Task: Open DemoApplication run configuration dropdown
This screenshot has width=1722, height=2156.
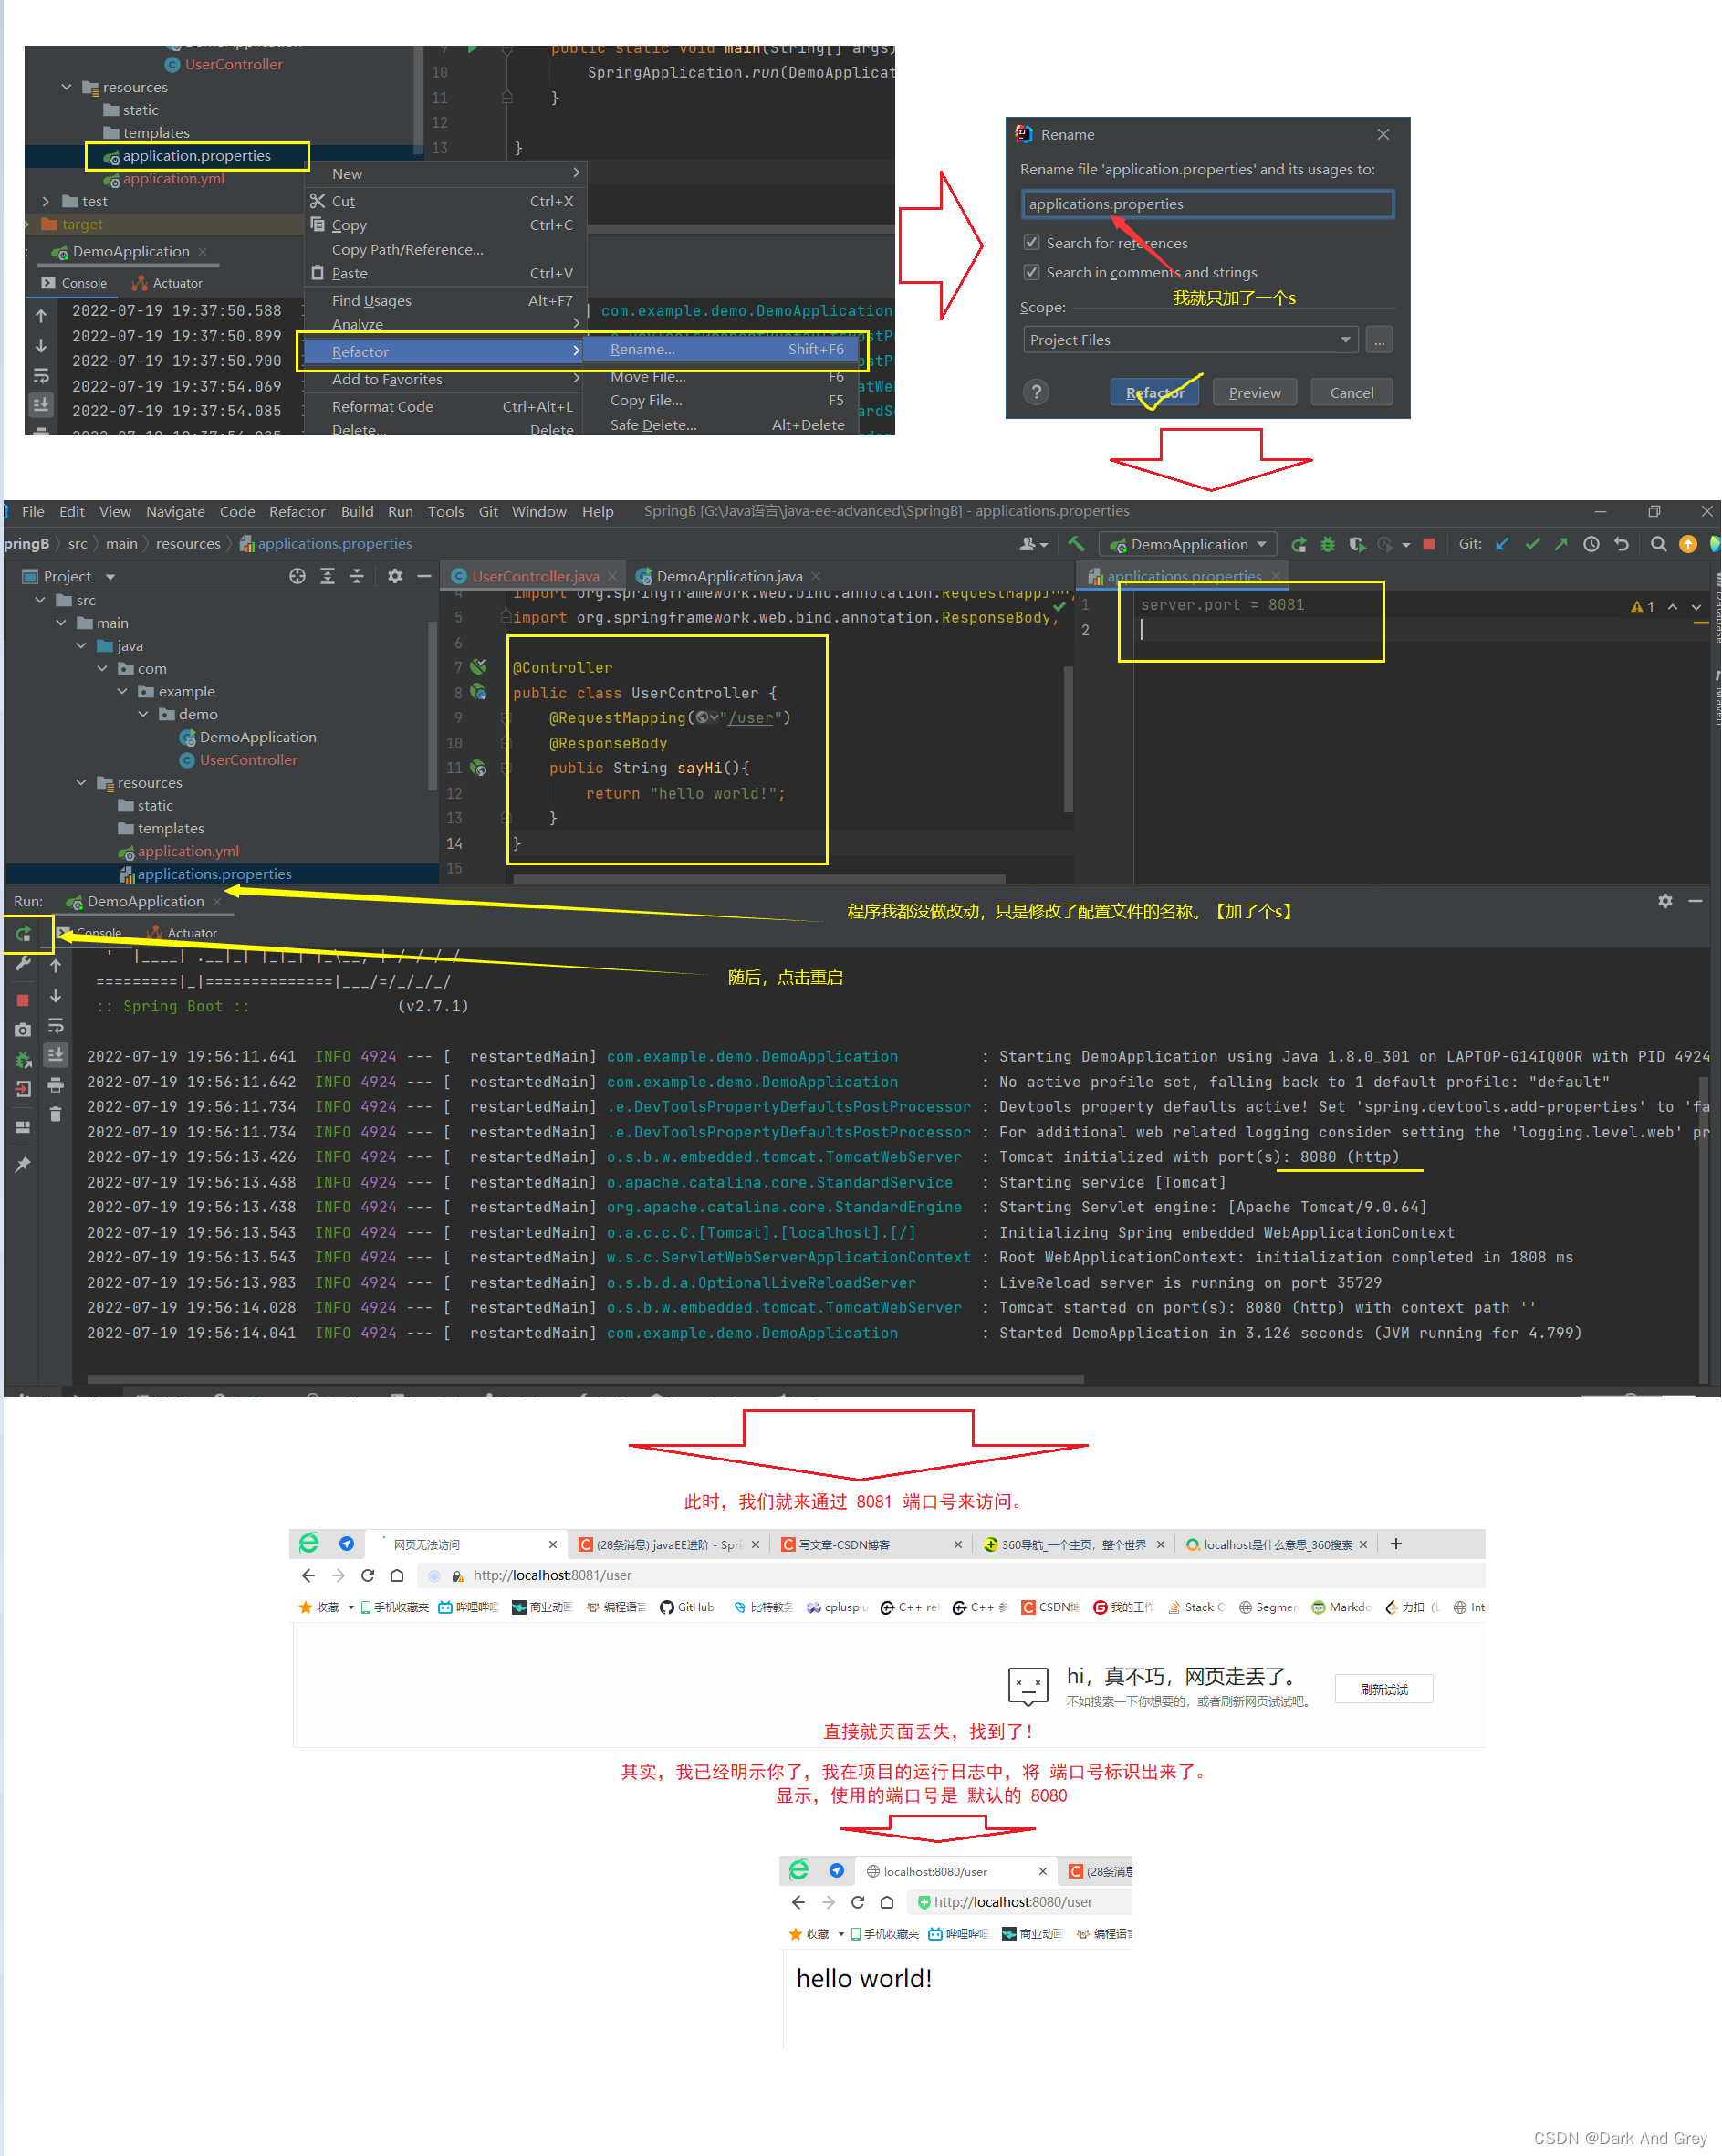Action: (x=1188, y=544)
